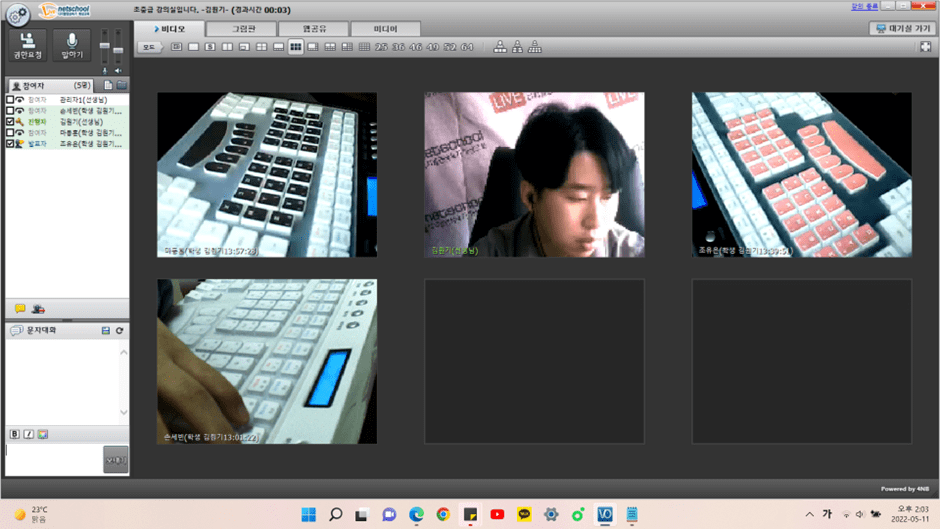Click the refresh chat icon in 문자대화
The width and height of the screenshot is (940, 529).
[120, 331]
